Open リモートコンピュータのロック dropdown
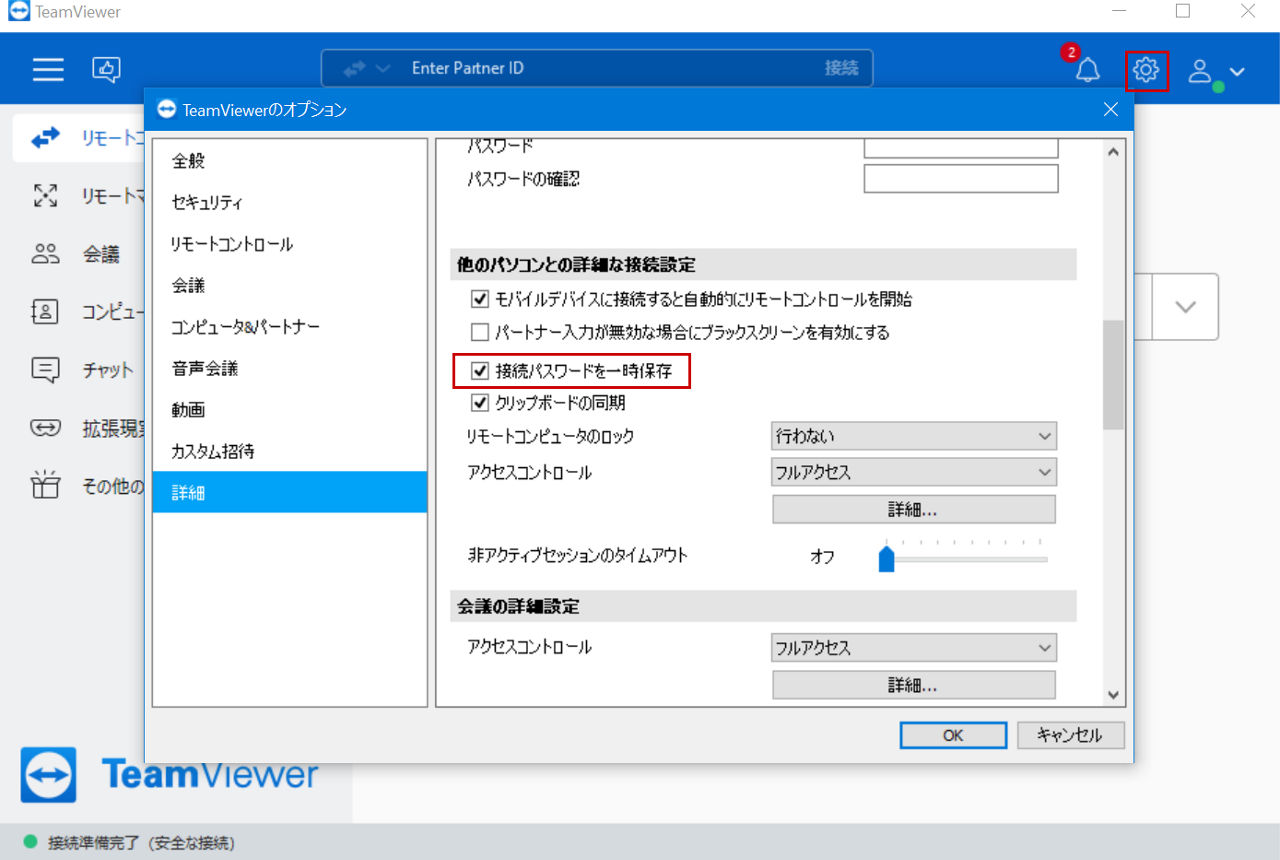This screenshot has width=1280, height=860. [x=914, y=436]
